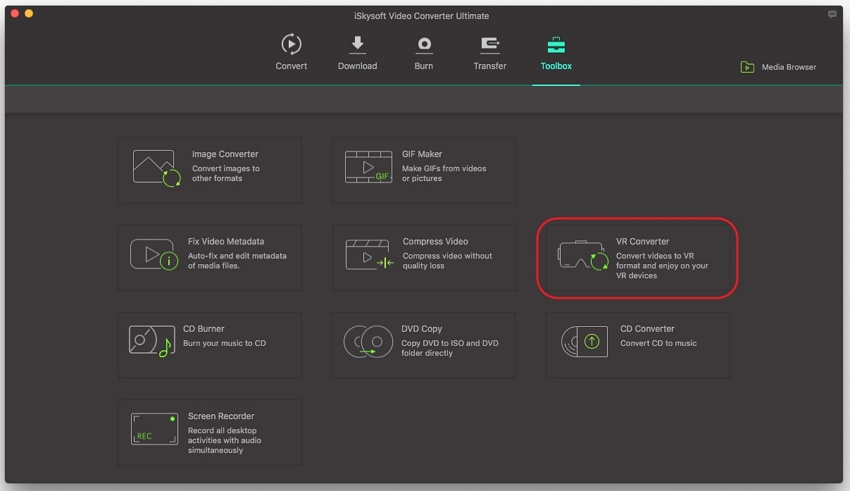Open the Image Converter tool icon
850x491 pixels.
[x=155, y=168]
